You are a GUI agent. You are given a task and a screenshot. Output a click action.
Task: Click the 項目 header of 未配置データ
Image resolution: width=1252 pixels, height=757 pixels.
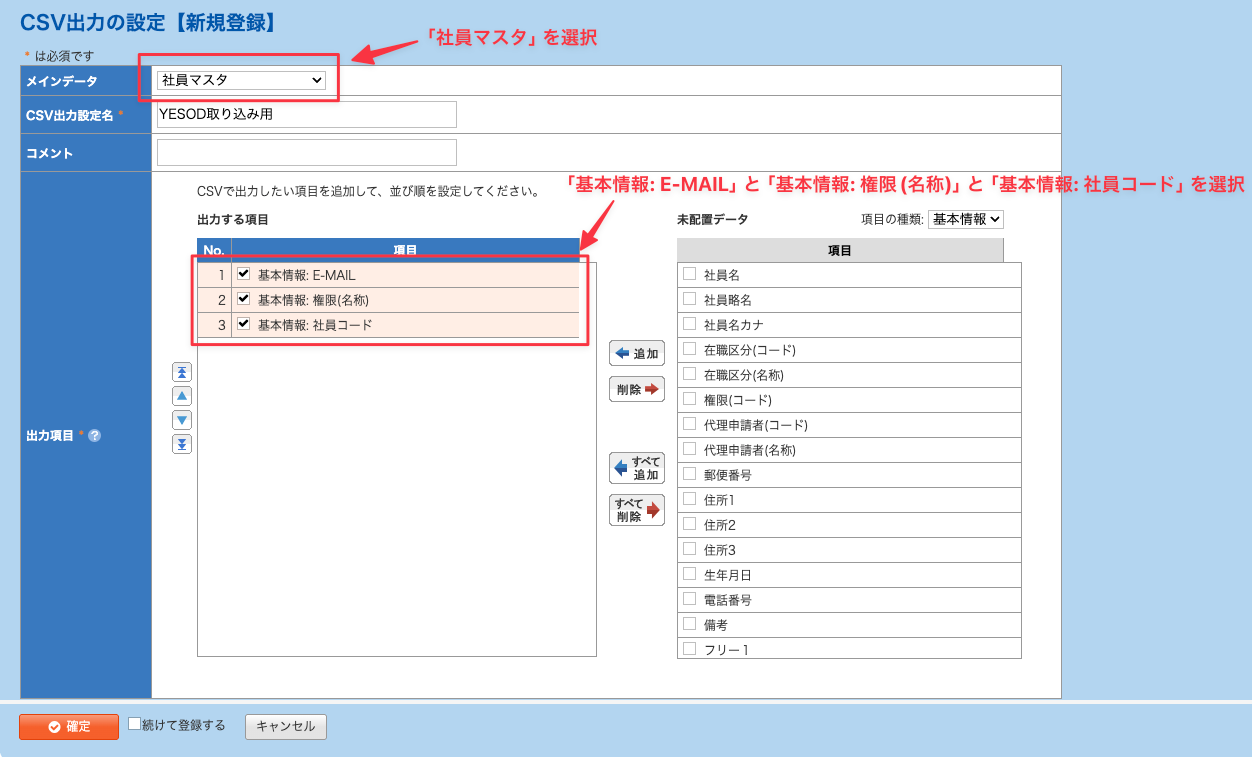coord(840,250)
